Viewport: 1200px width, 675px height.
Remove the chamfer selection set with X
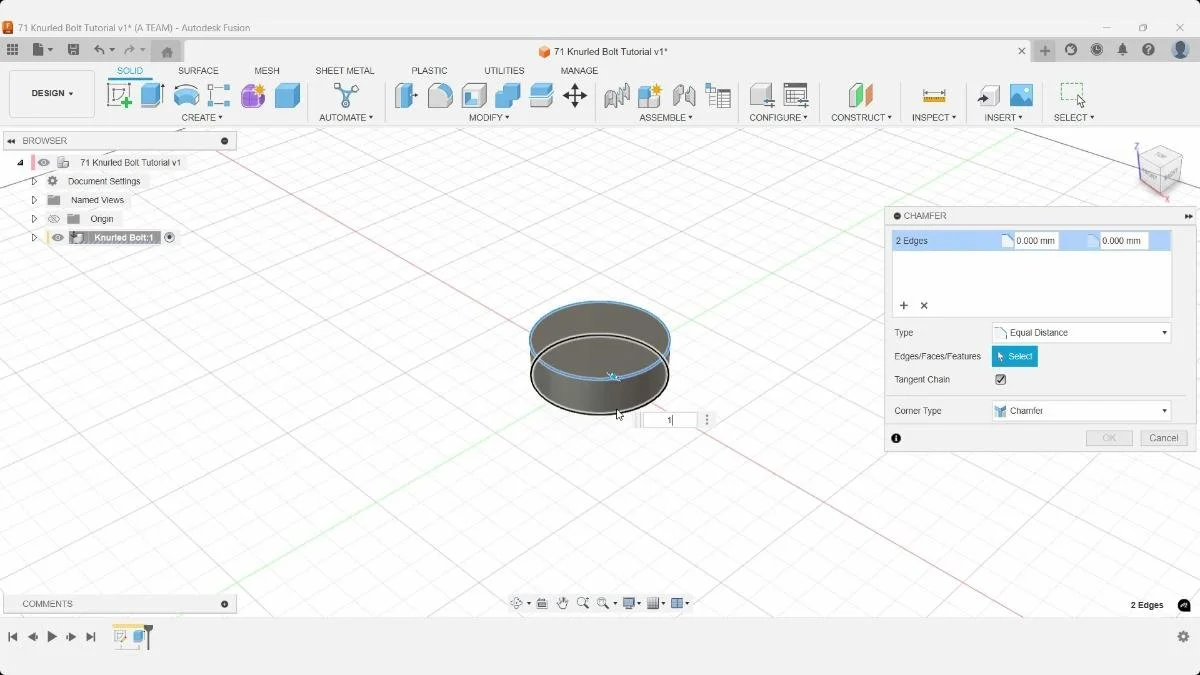pyautogui.click(x=924, y=306)
